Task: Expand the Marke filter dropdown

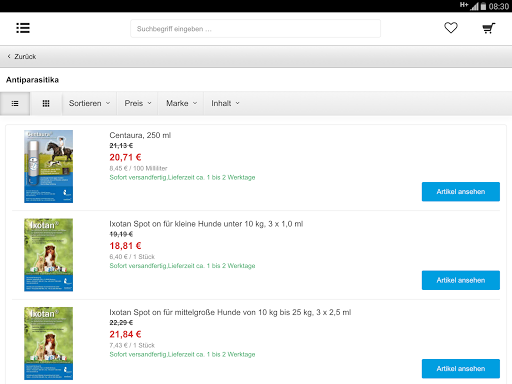Action: coord(181,103)
